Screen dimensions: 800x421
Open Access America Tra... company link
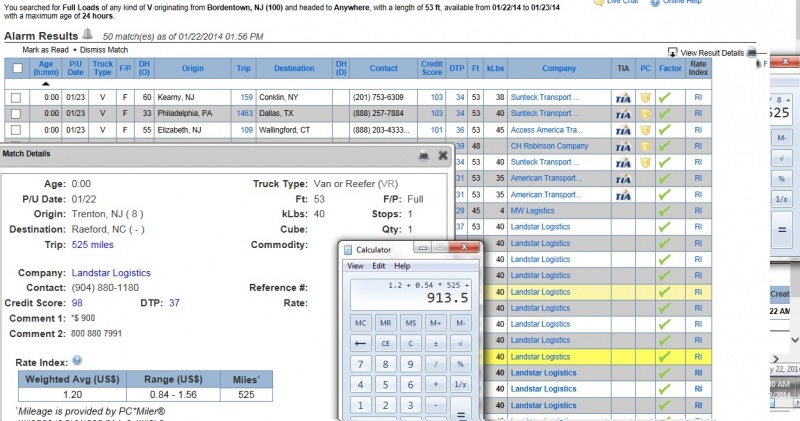[546, 130]
